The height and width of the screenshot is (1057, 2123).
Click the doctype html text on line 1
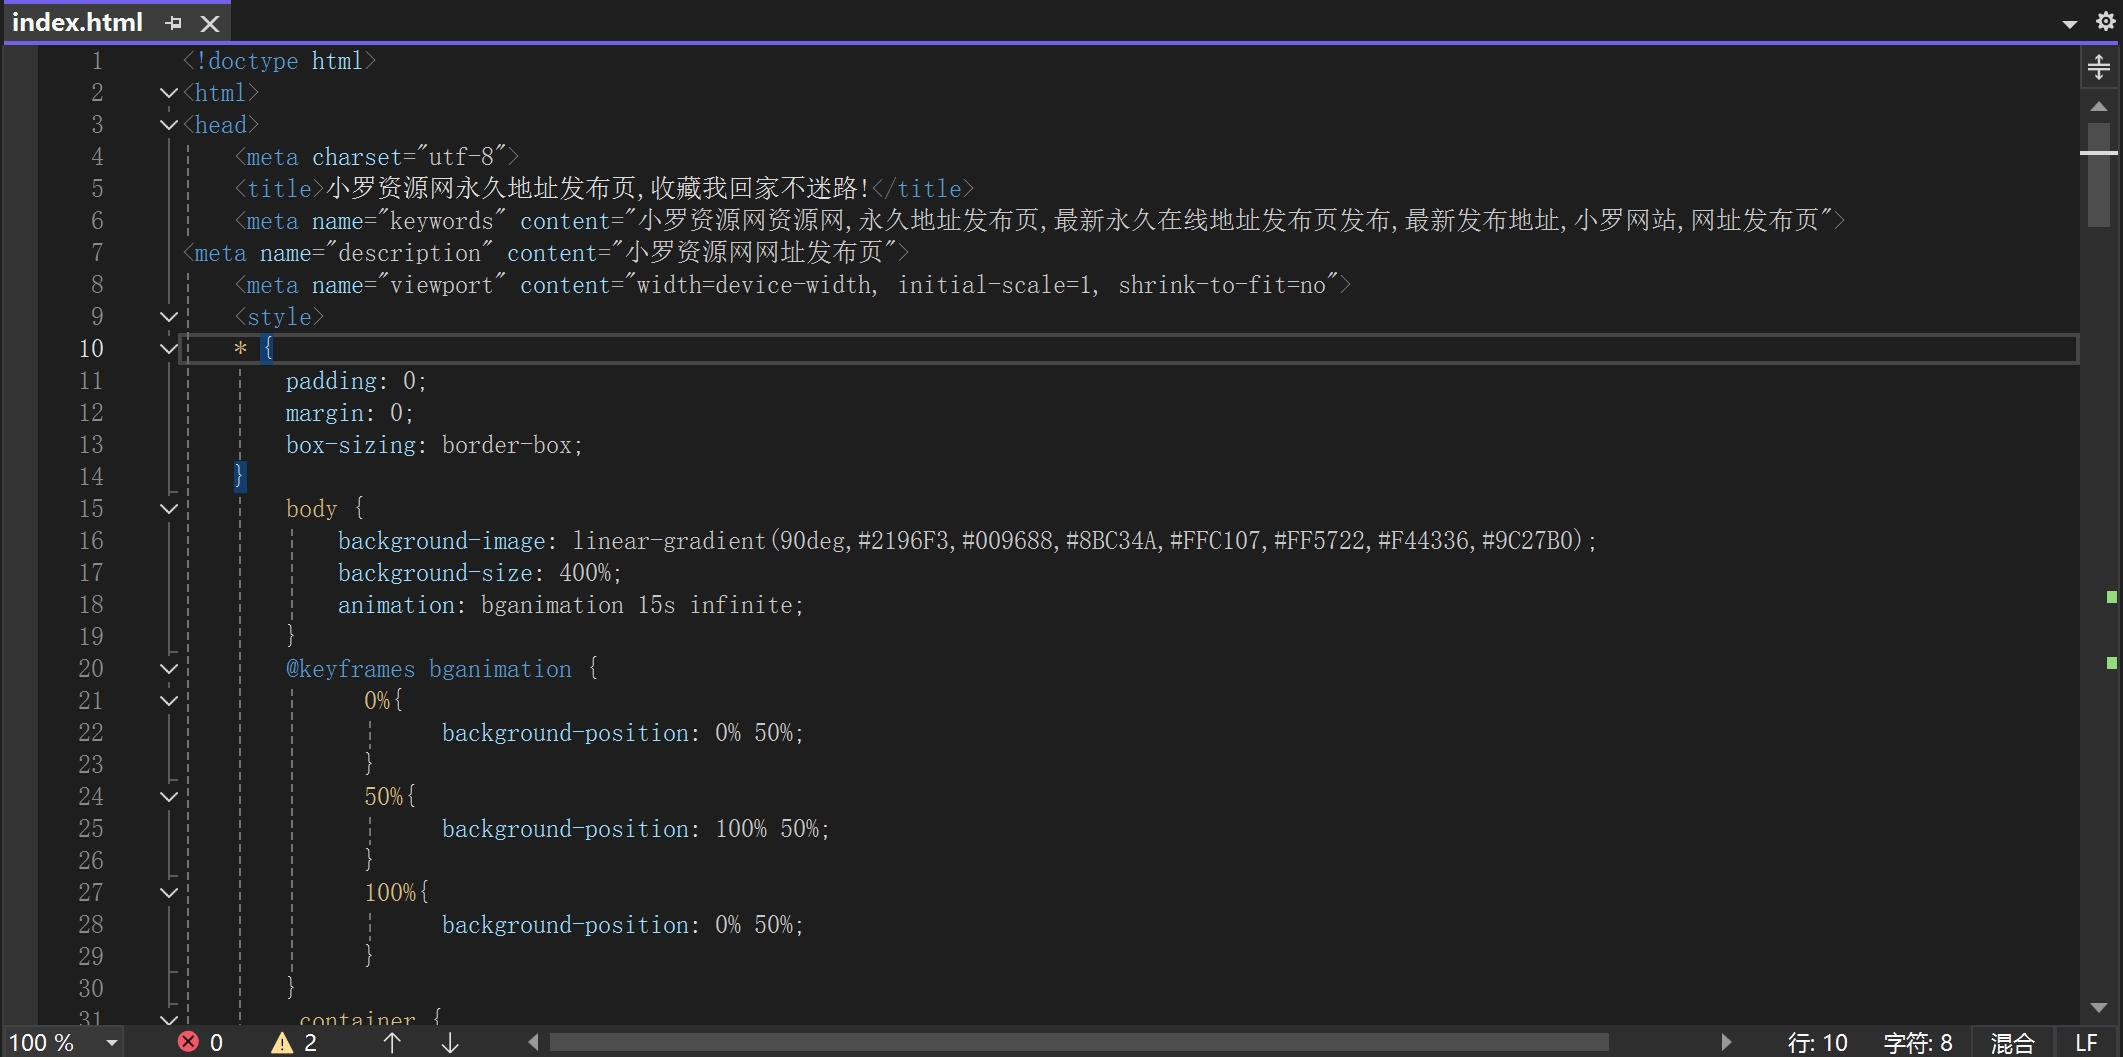pos(280,61)
